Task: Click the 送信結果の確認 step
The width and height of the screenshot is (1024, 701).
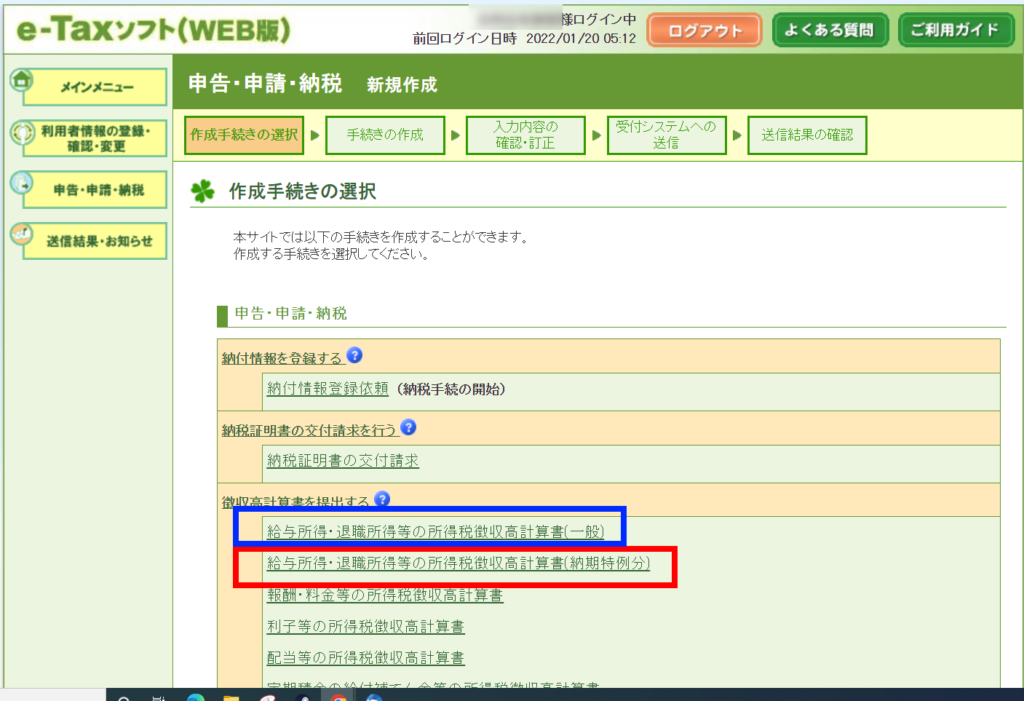Action: click(807, 135)
